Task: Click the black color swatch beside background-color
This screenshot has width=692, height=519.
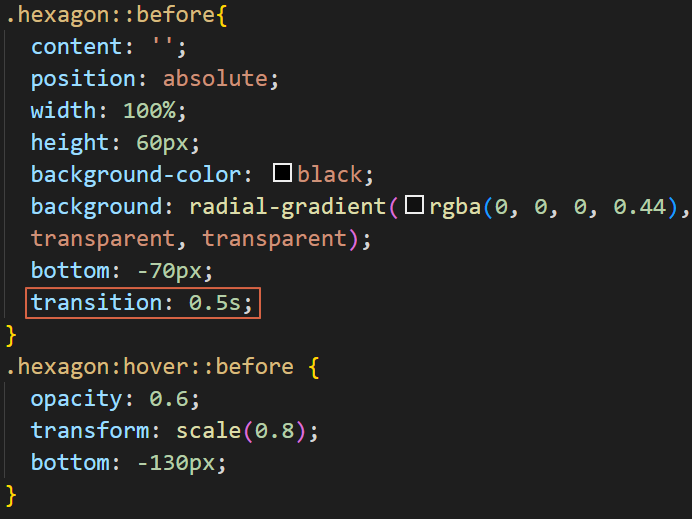Action: [x=283, y=173]
